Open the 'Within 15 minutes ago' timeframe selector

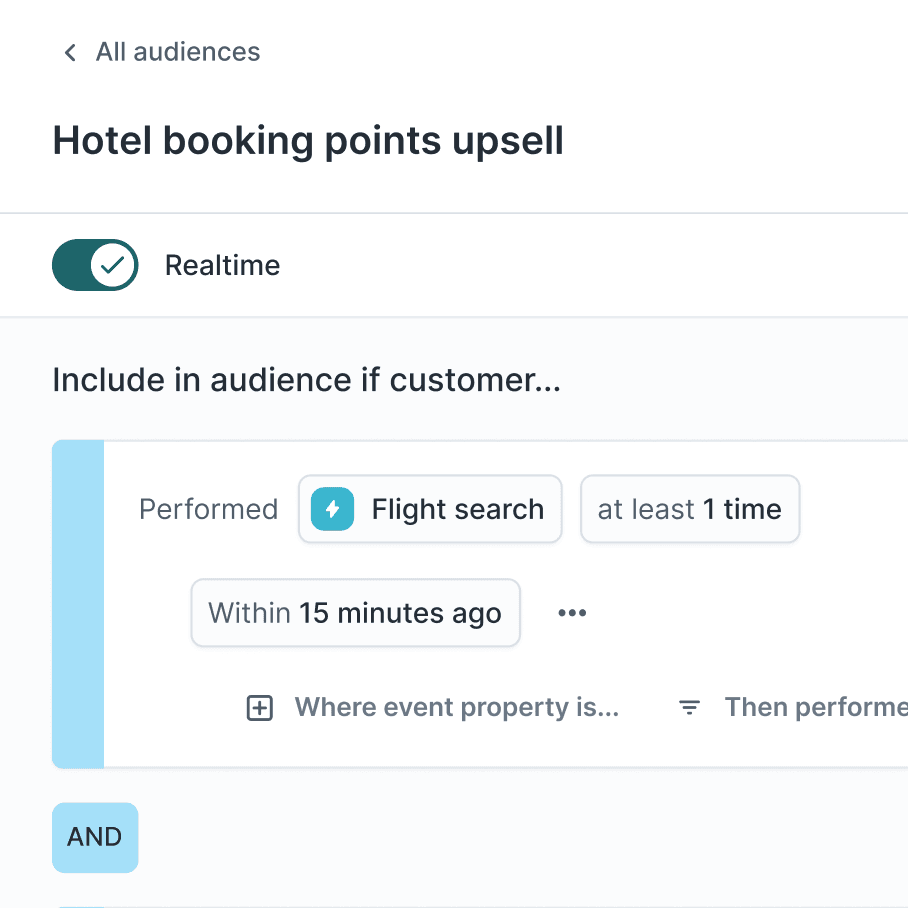(x=355, y=612)
